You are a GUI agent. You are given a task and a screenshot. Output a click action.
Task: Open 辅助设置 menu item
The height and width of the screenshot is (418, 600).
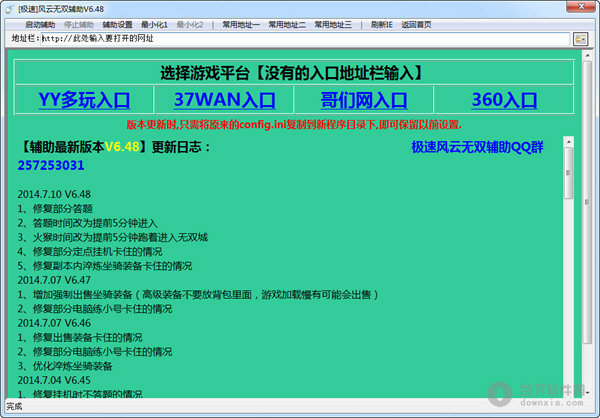point(117,25)
